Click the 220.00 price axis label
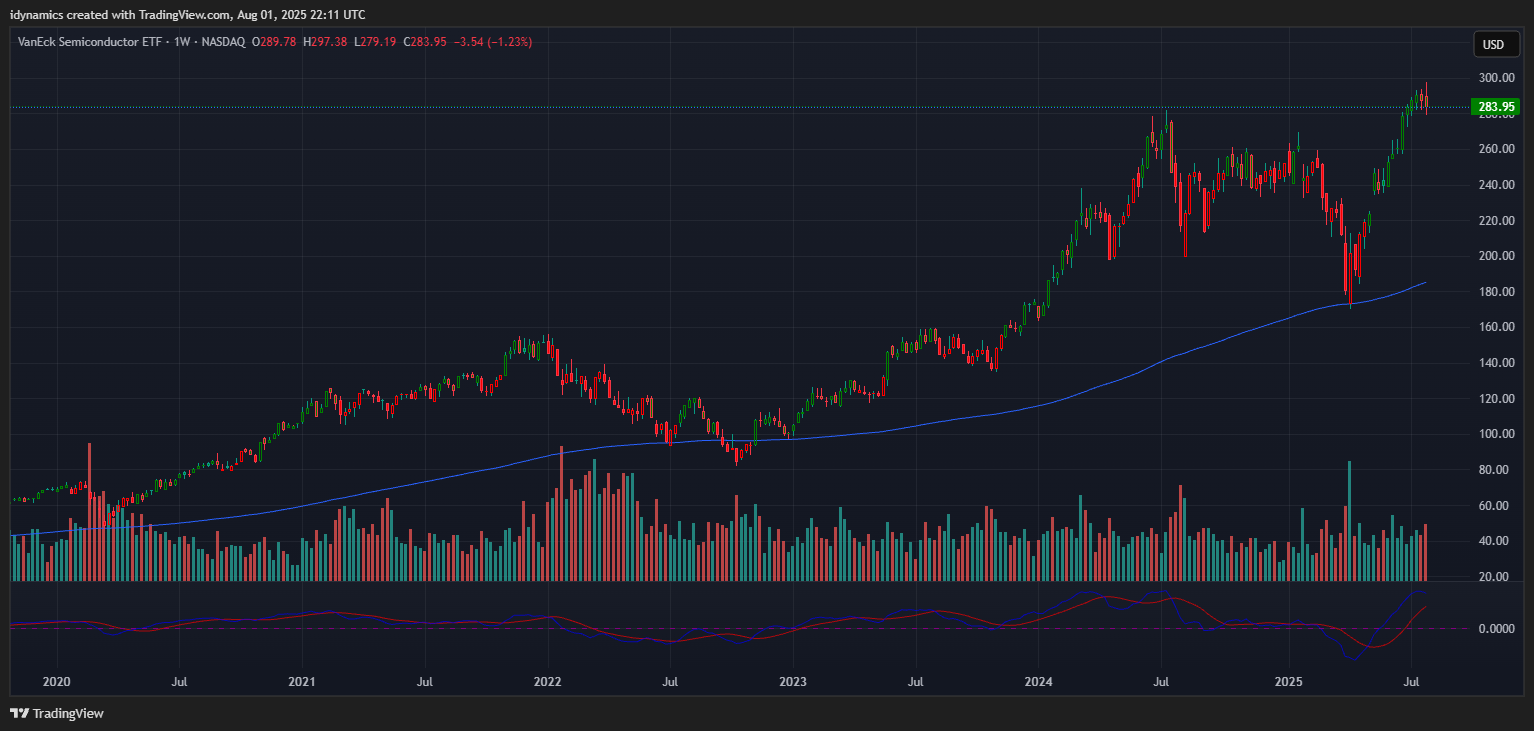Image resolution: width=1534 pixels, height=731 pixels. (x=1495, y=220)
